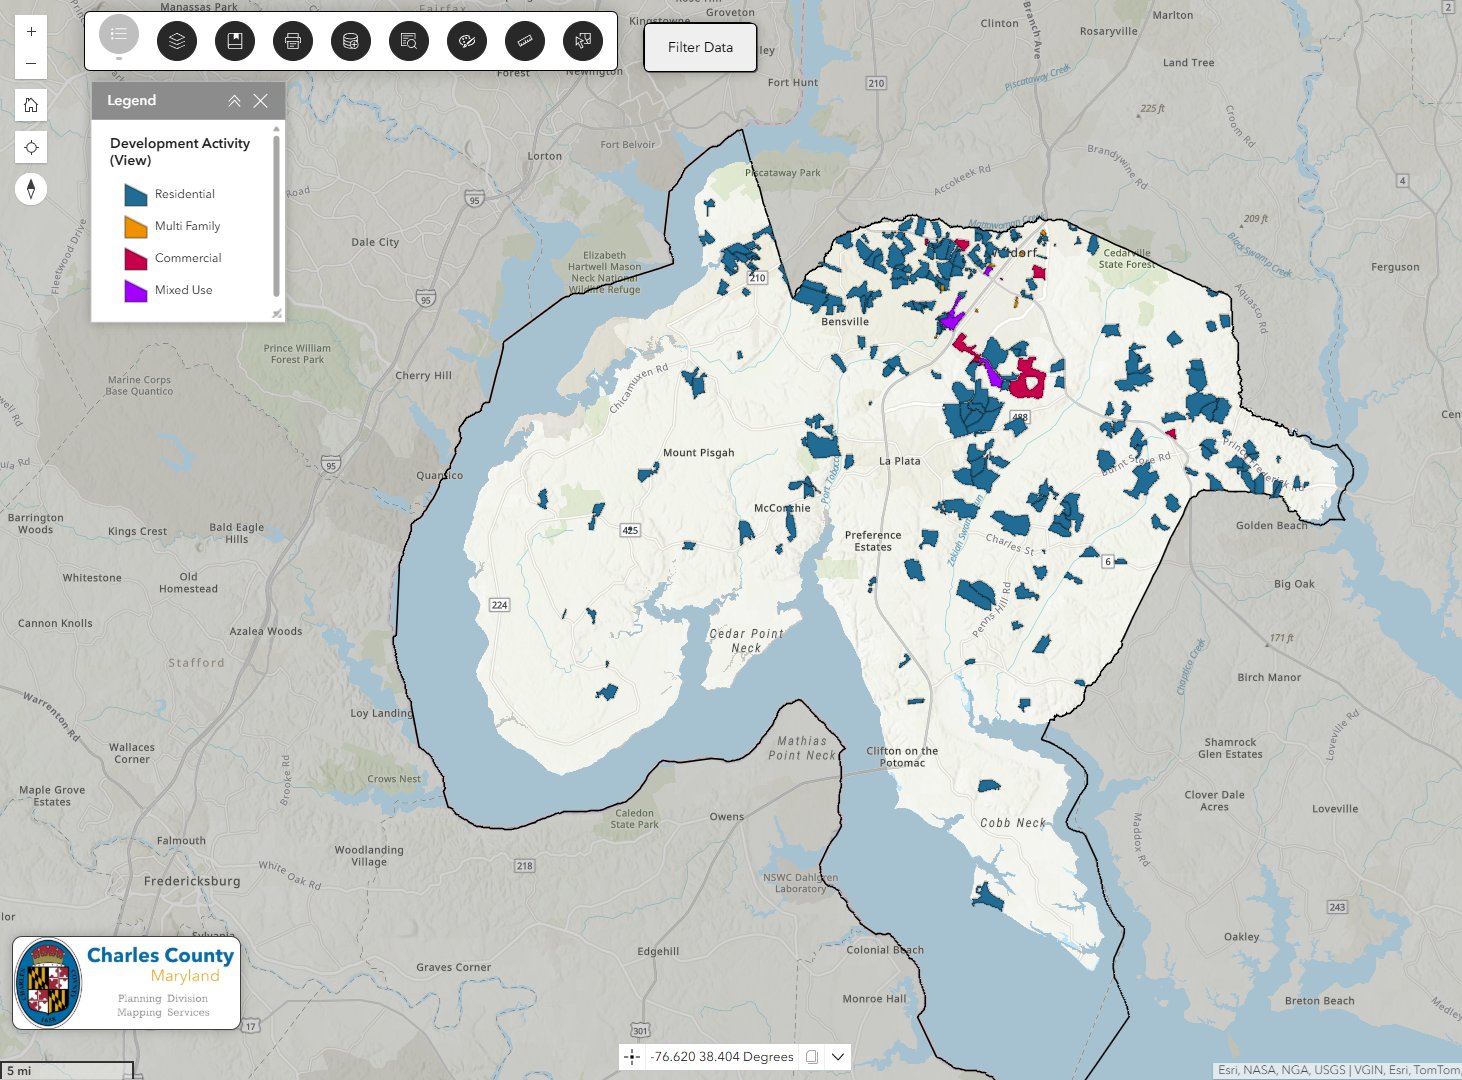1462x1080 pixels.
Task: Collapse the Legend panel
Action: tap(234, 101)
